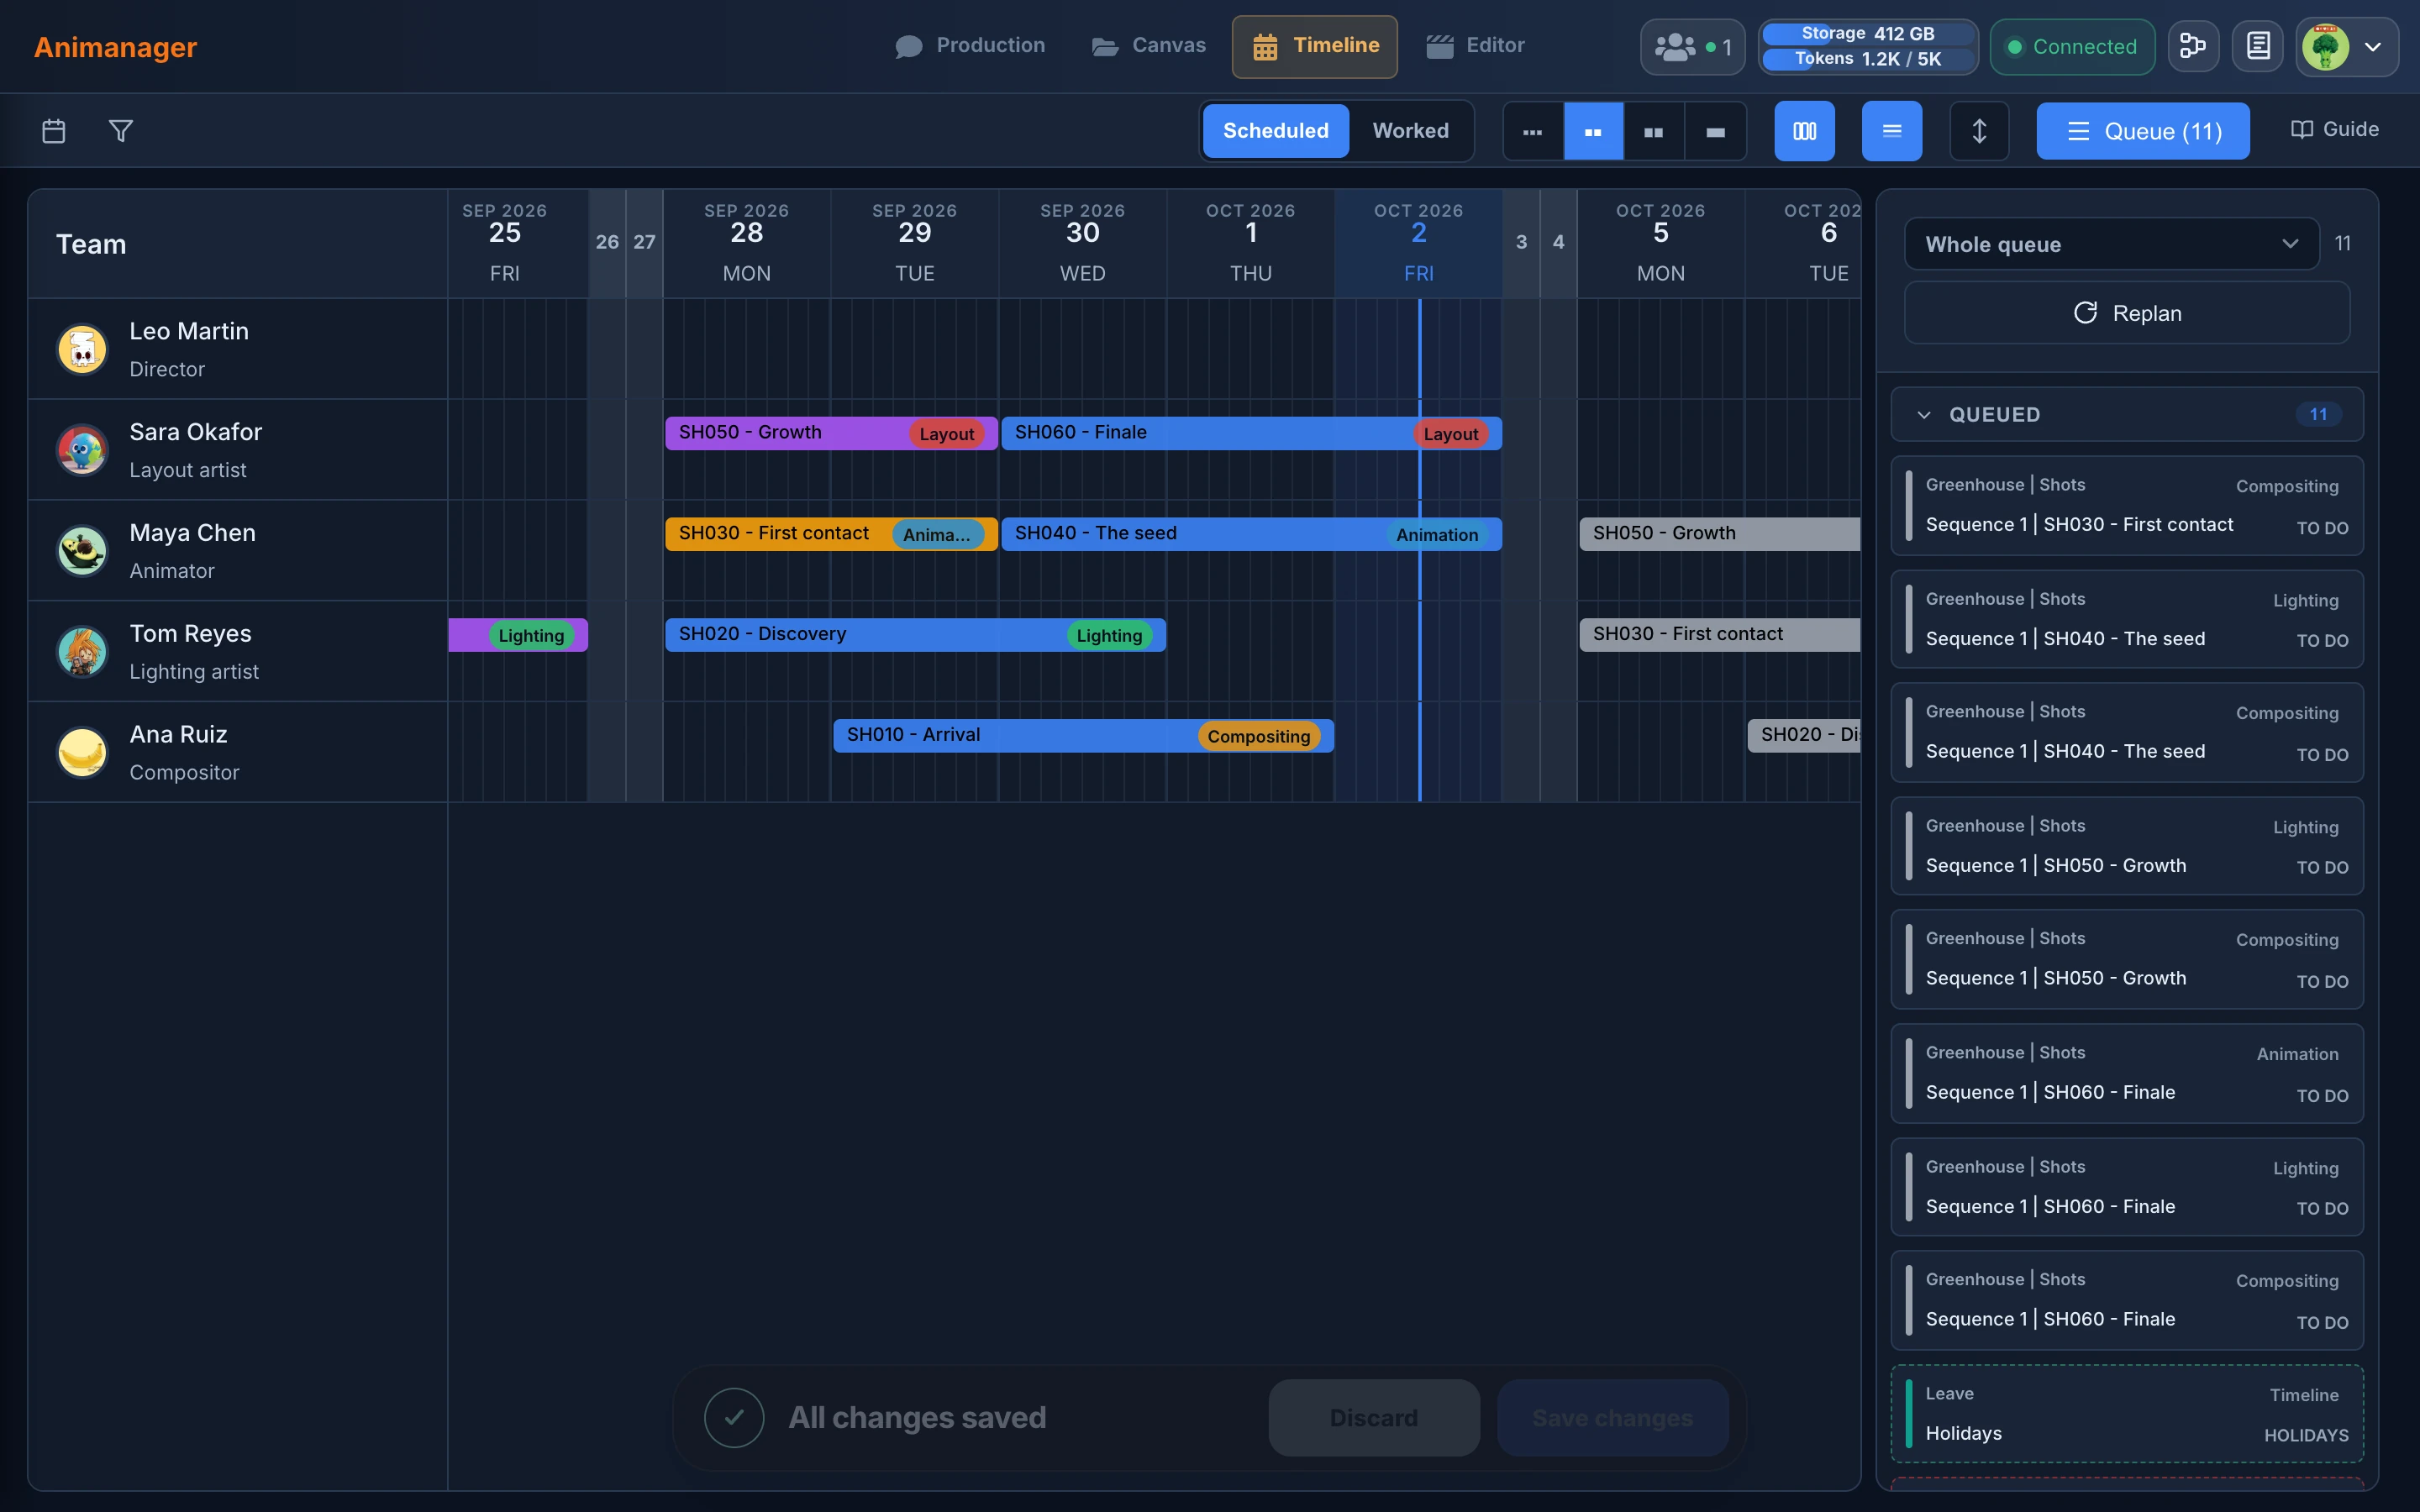
Task: Toggle the Queue (11) panel button
Action: tap(2143, 131)
